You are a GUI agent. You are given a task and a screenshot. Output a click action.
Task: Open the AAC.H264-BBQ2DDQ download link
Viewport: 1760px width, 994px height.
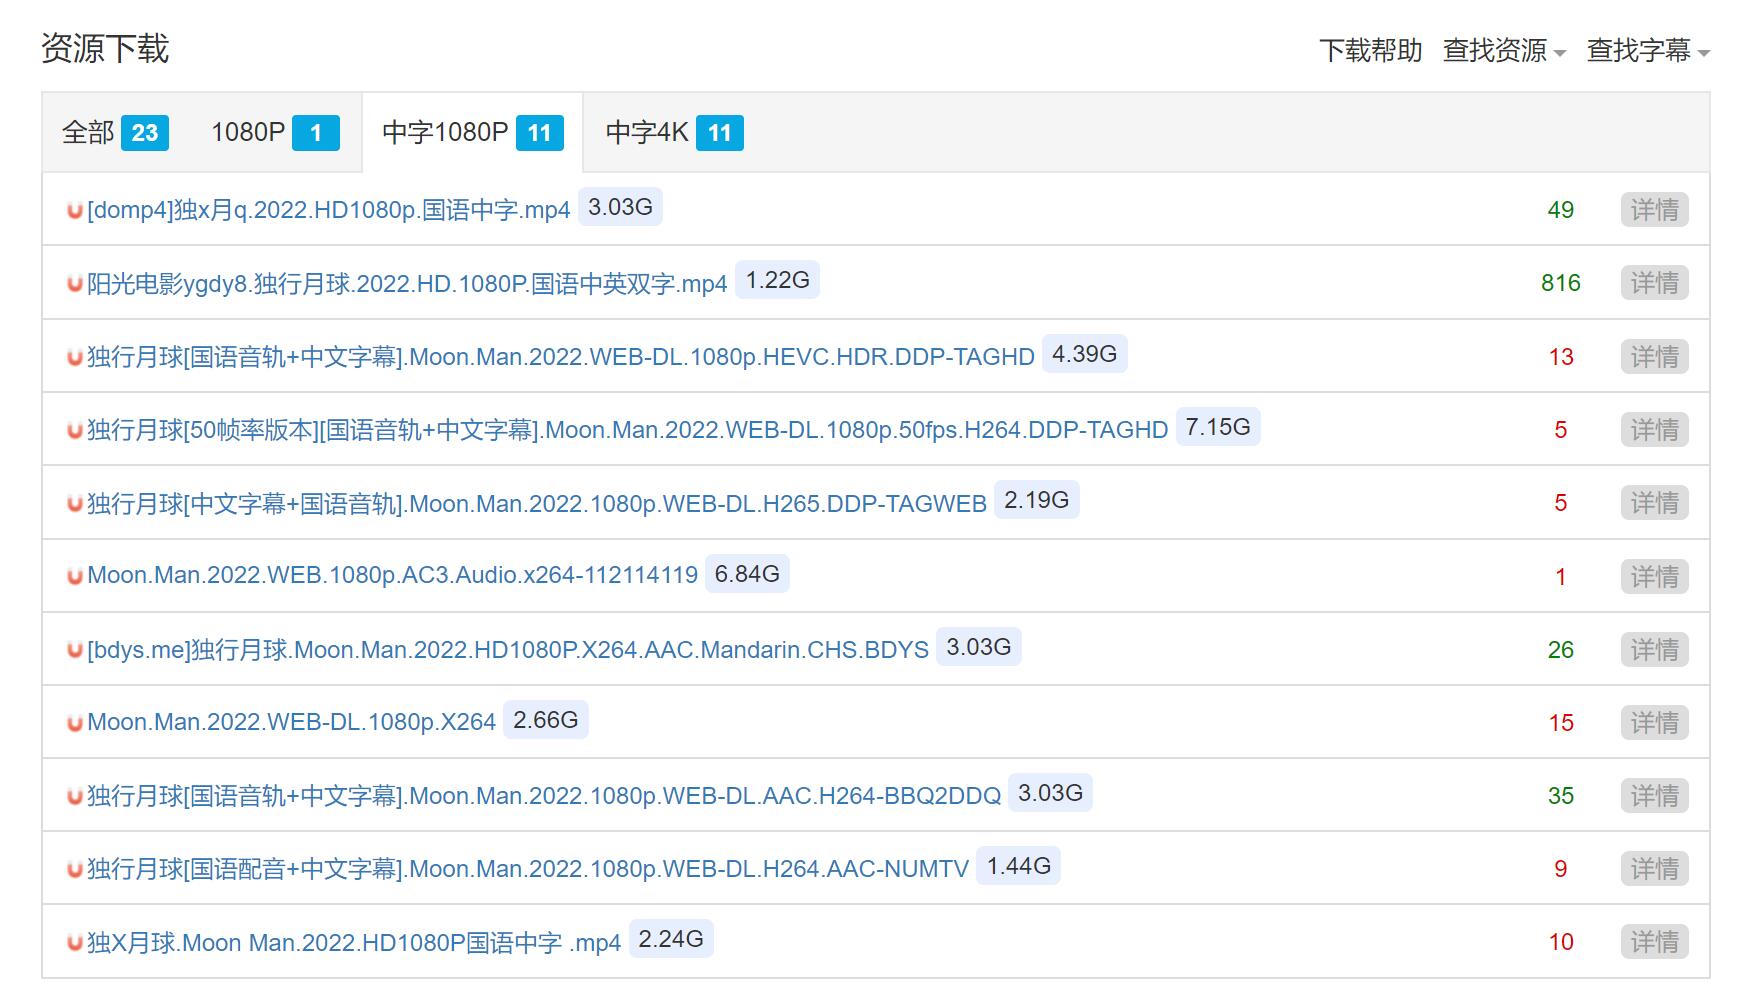click(x=544, y=796)
